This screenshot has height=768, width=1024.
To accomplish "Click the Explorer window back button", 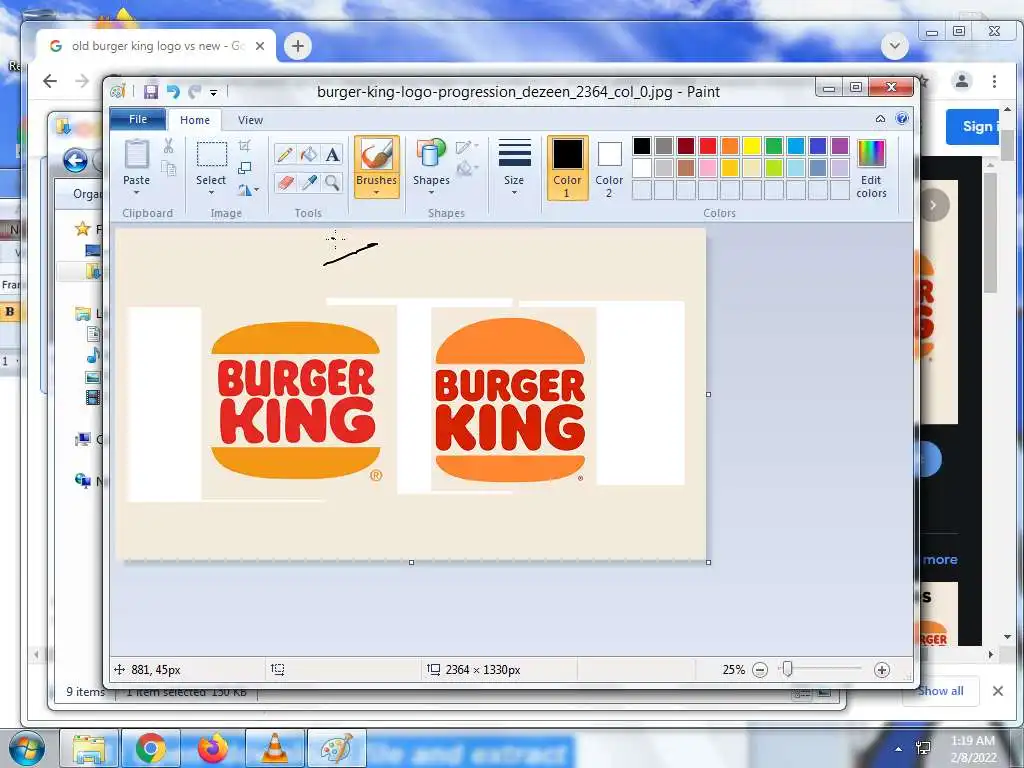I will click(75, 160).
